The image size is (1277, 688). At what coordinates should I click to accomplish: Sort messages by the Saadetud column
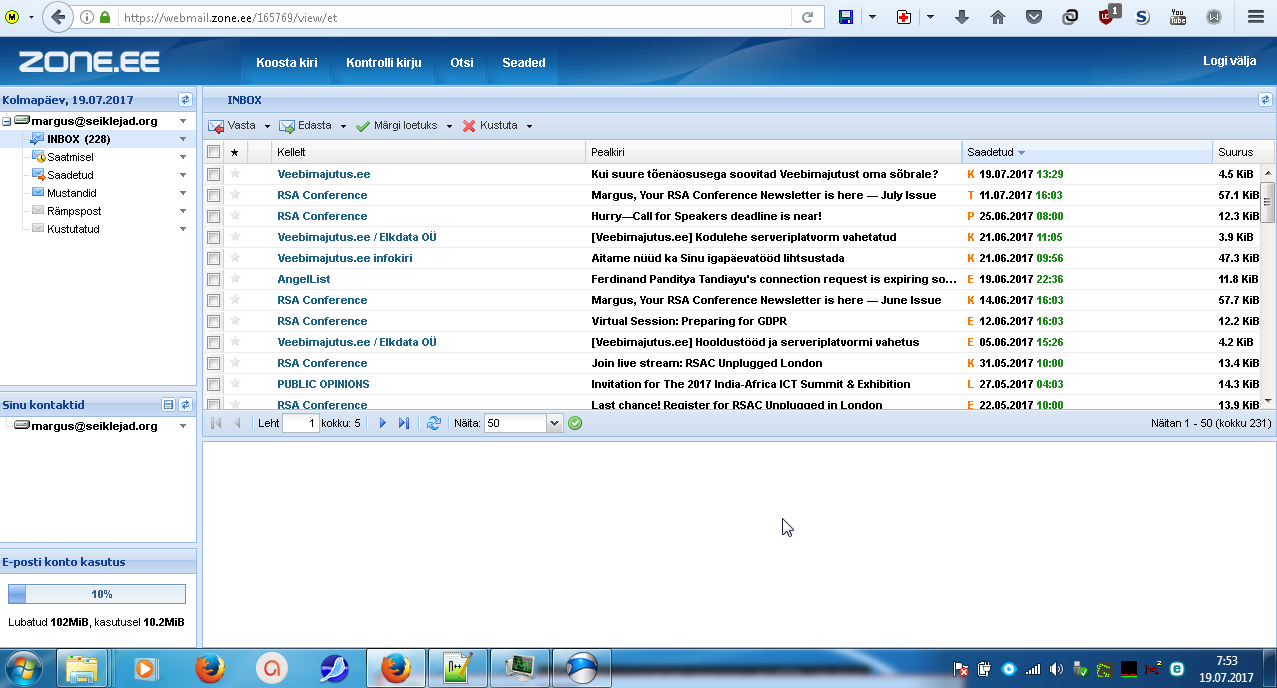[x=1087, y=152]
